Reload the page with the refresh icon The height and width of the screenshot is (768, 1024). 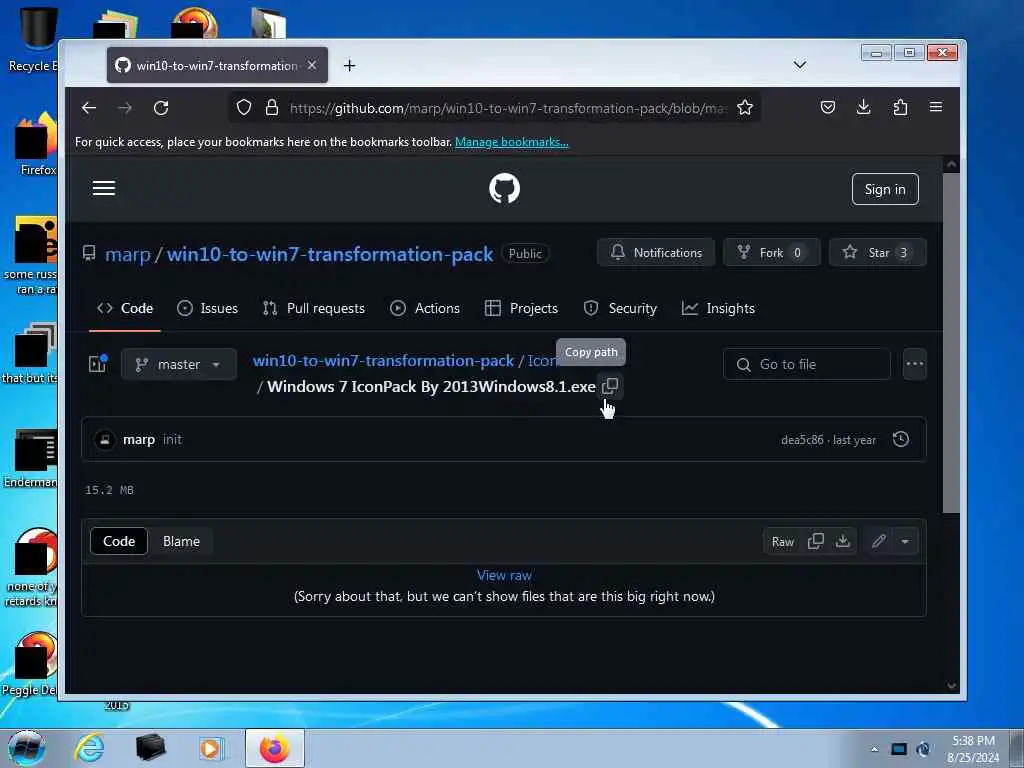tap(161, 108)
